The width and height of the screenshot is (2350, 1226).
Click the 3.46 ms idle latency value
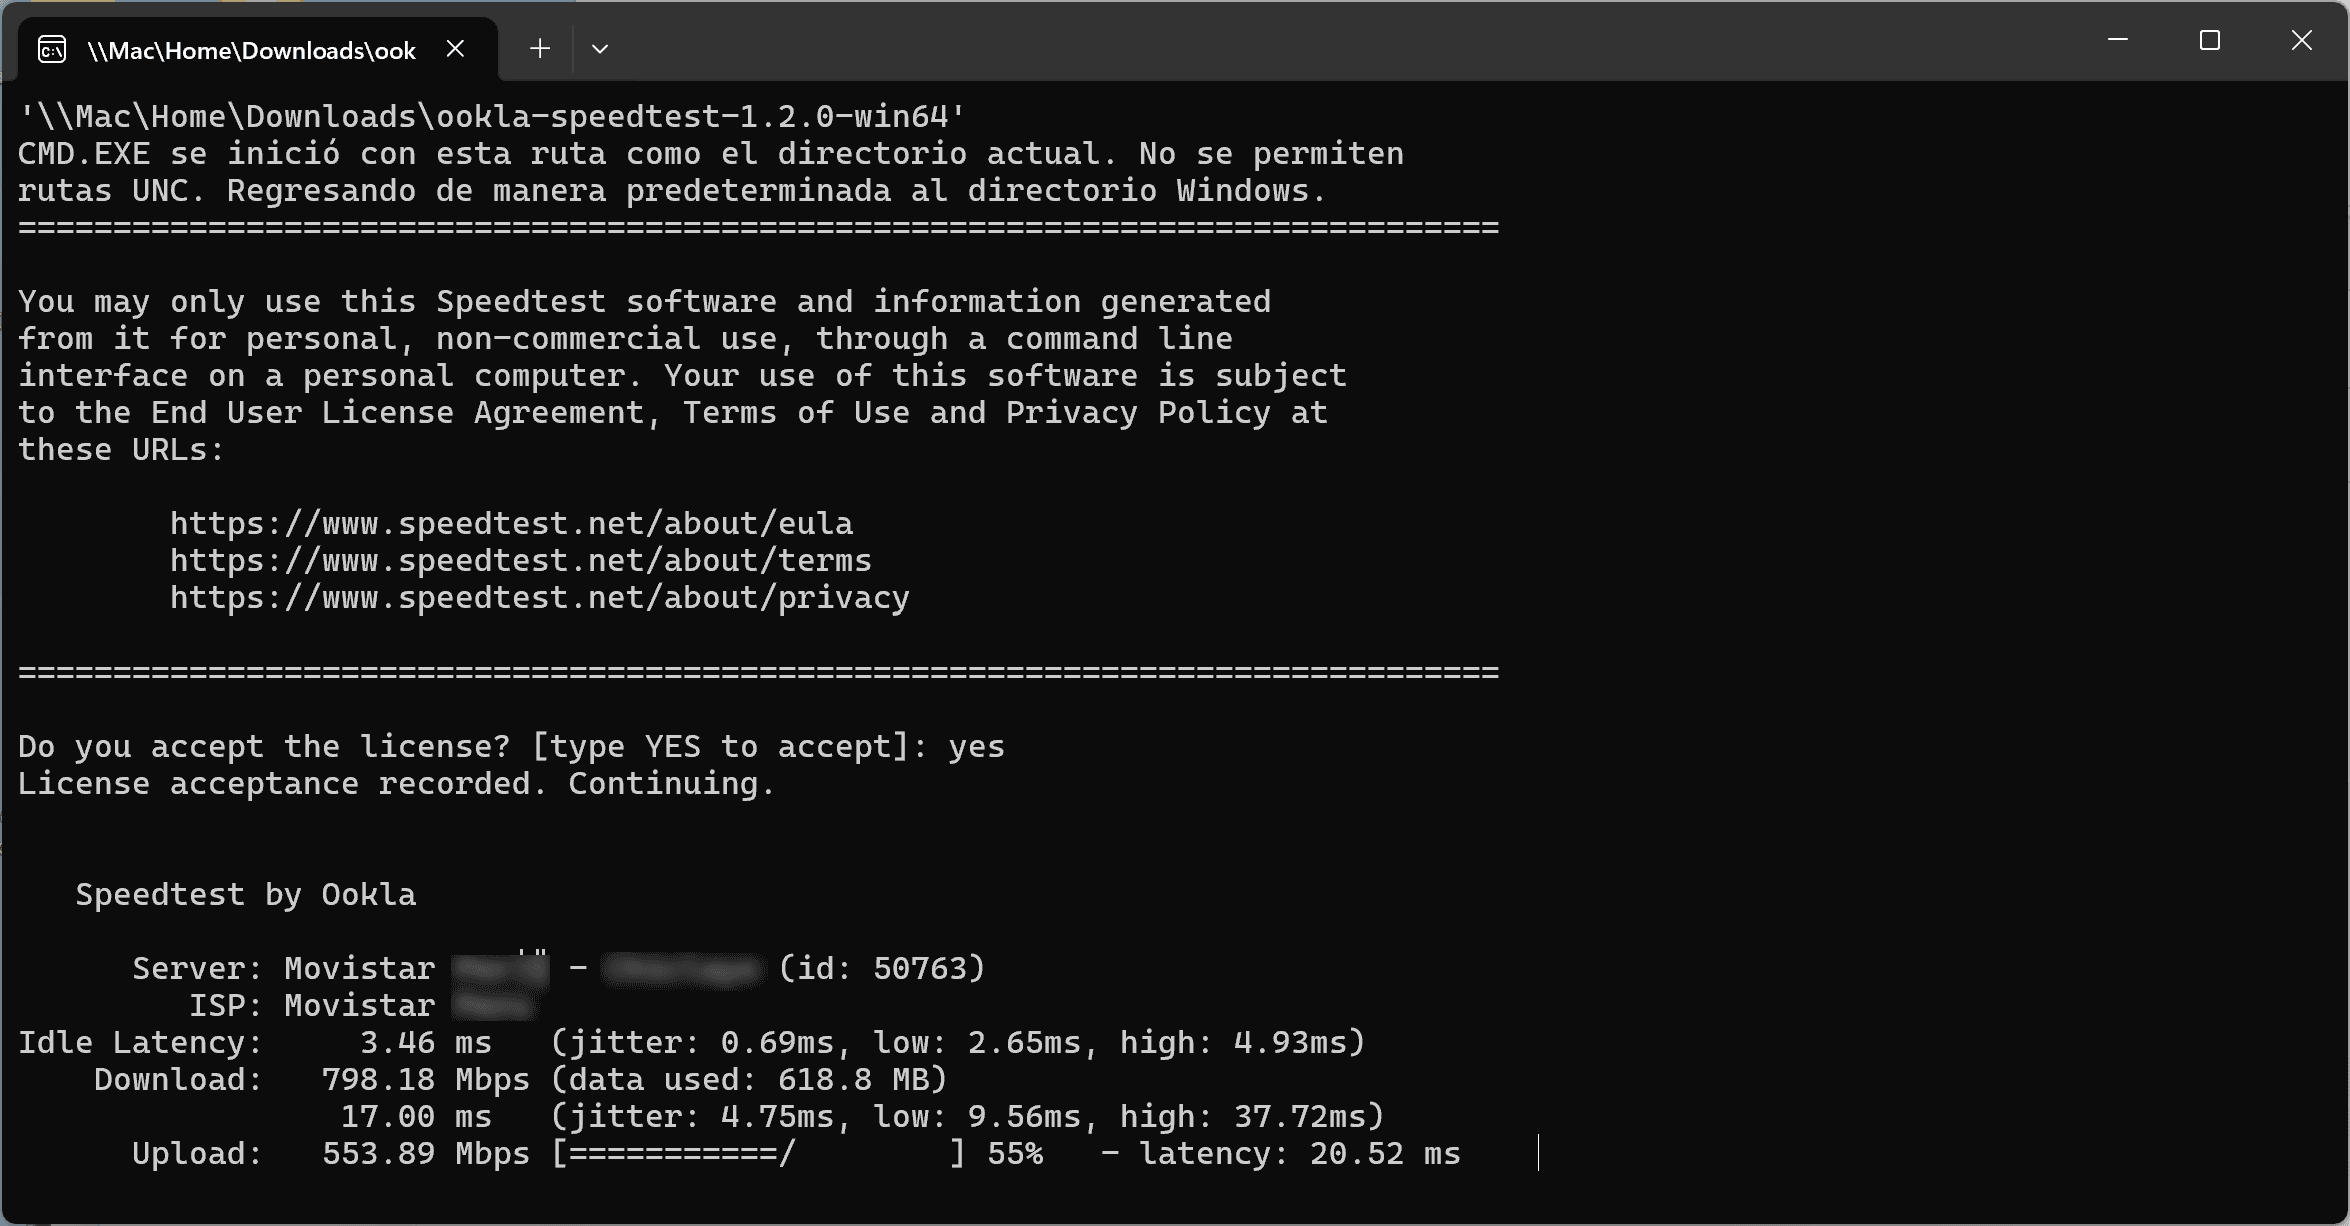pos(425,1042)
